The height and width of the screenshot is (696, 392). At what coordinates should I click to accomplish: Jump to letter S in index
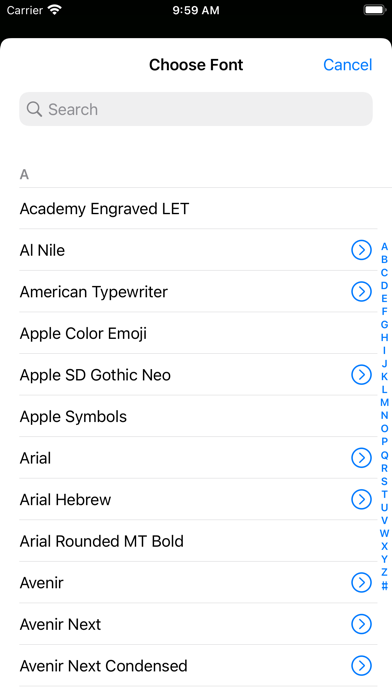pyautogui.click(x=384, y=481)
